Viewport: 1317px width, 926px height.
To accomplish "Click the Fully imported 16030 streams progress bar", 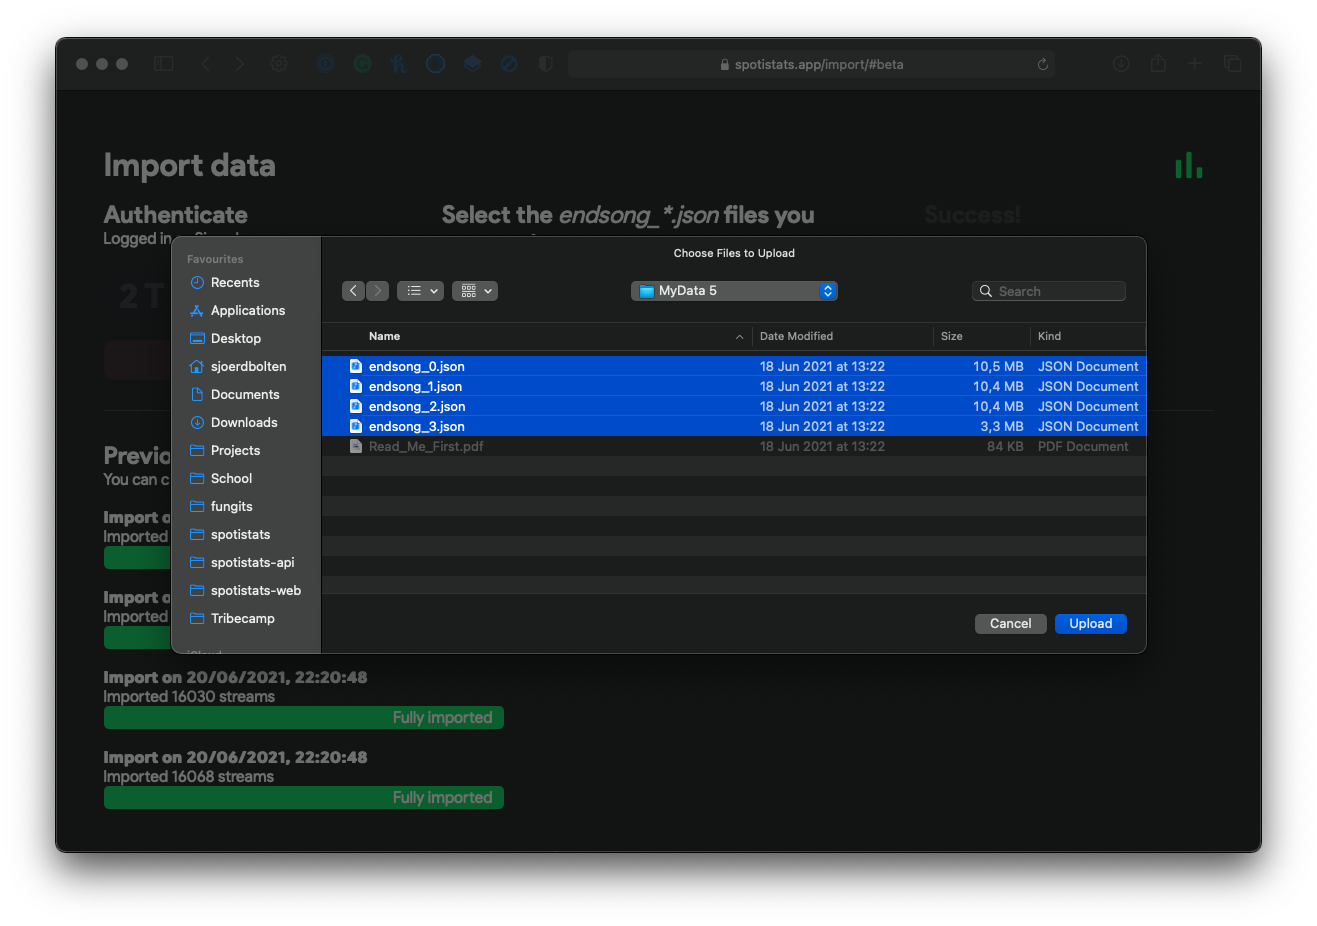I will pos(303,718).
